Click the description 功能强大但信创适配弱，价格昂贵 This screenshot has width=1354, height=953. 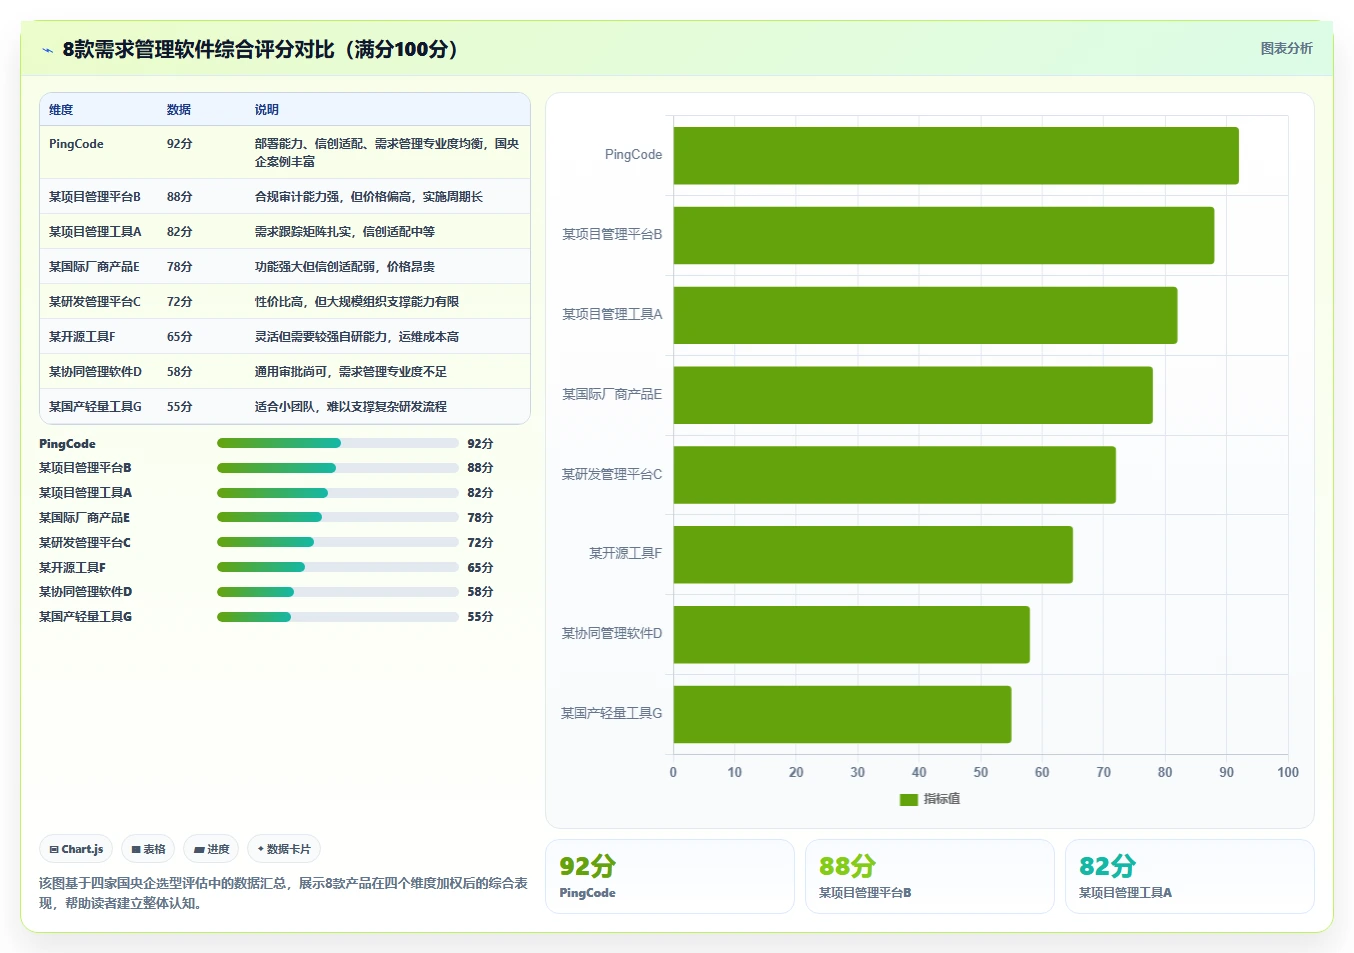345,267
